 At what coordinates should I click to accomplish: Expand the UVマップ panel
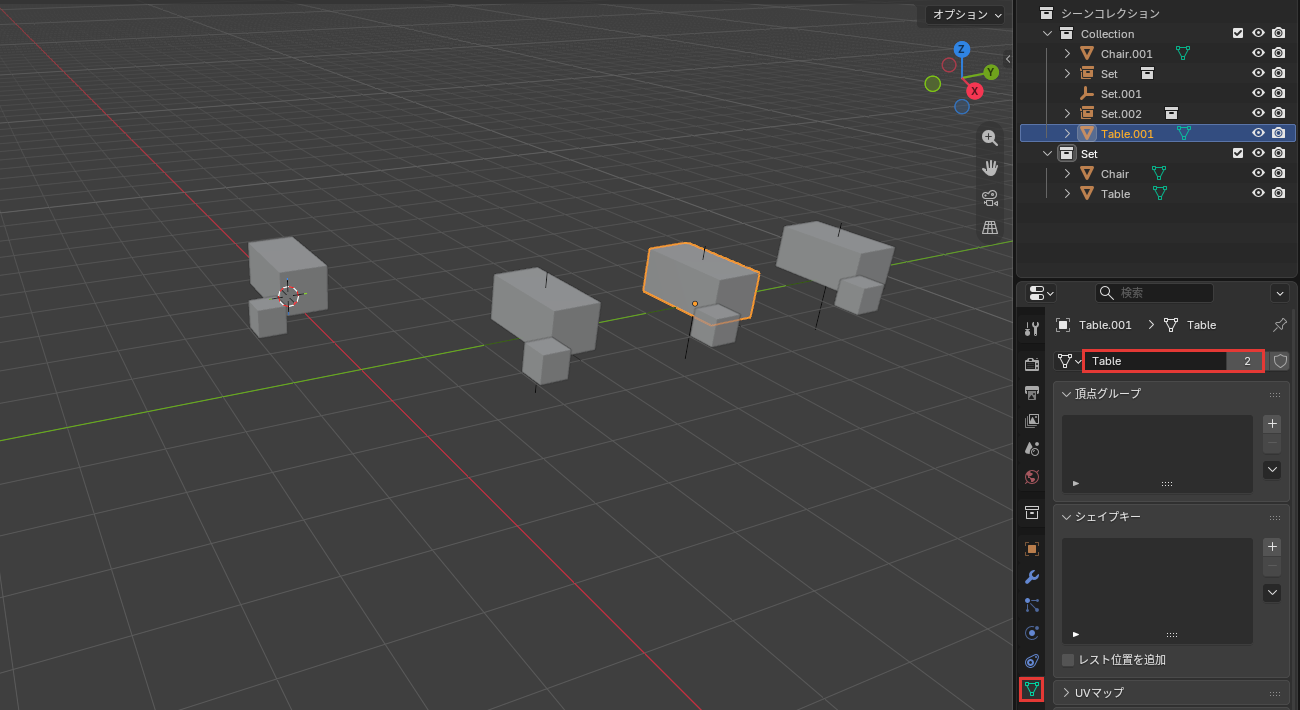tap(1067, 692)
